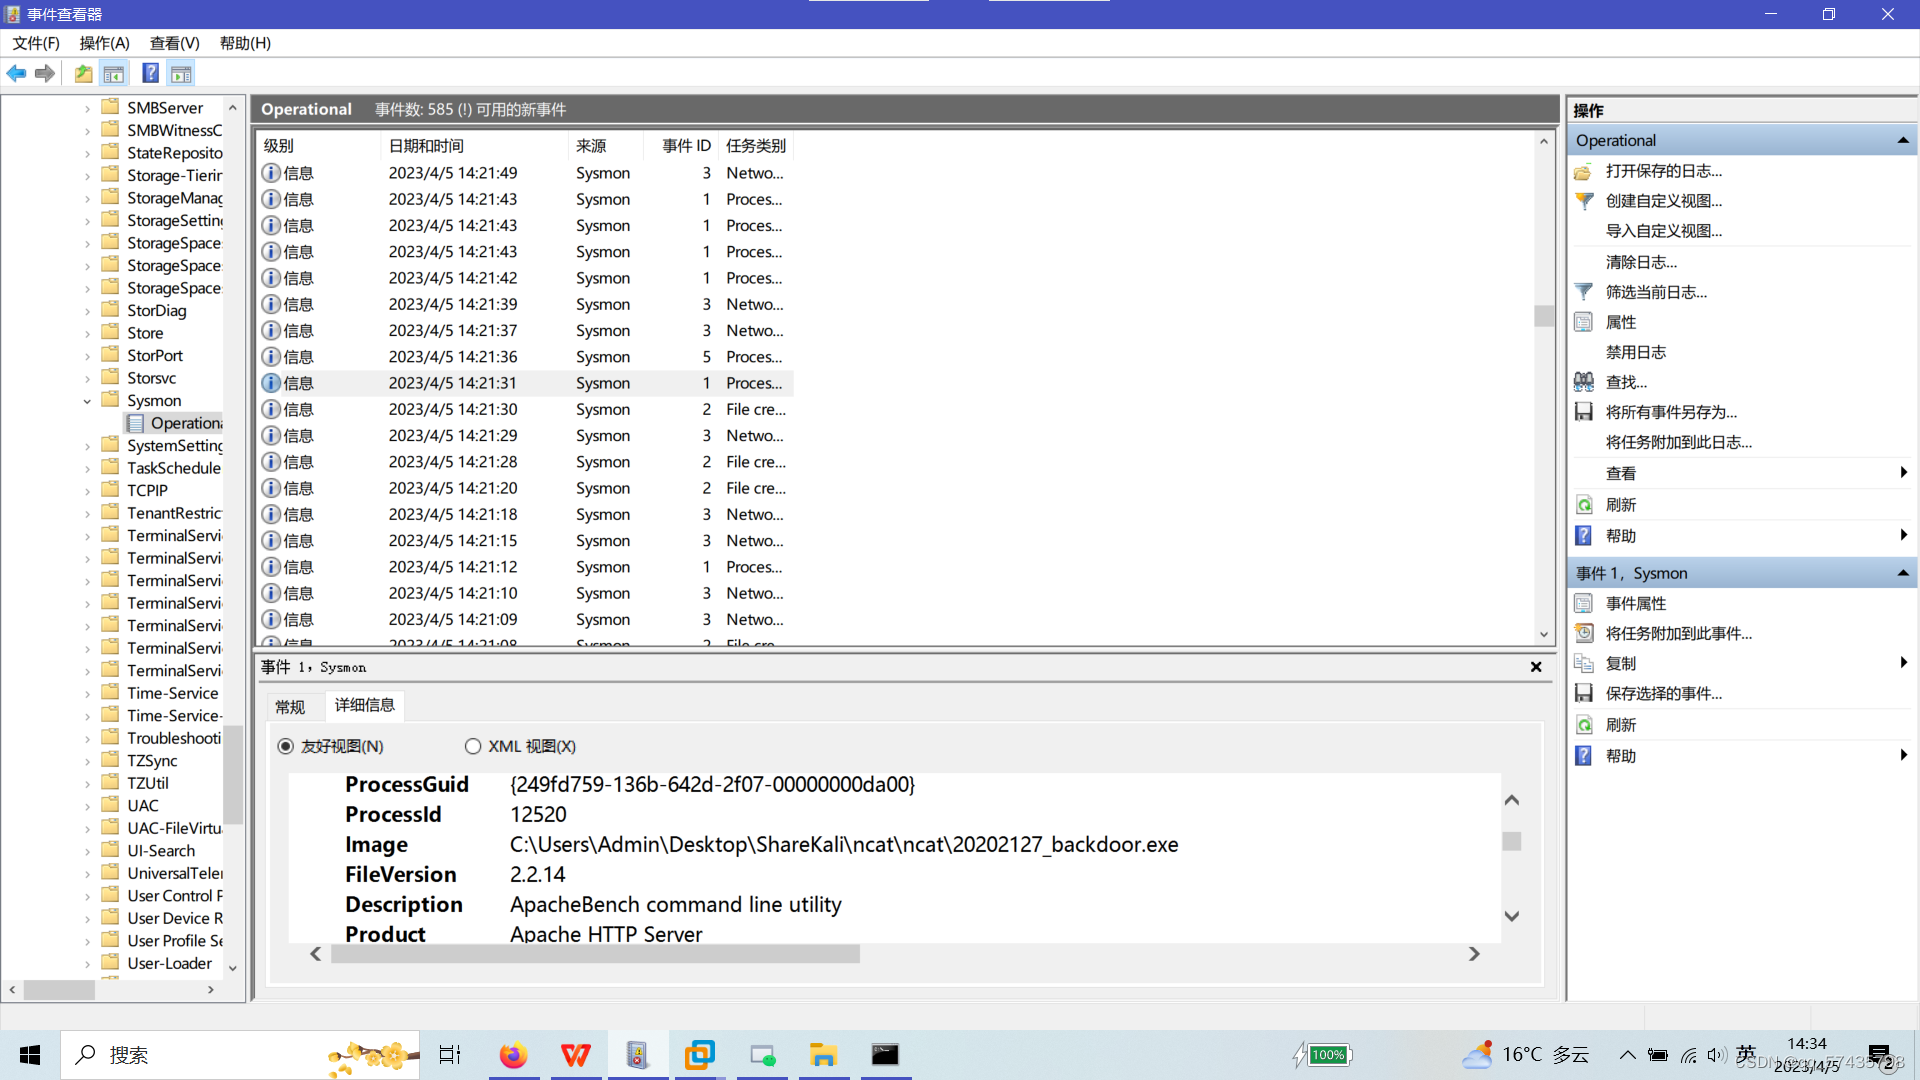The height and width of the screenshot is (1080, 1920).
Task: Open the 操作(A) menu
Action: pos(105,43)
